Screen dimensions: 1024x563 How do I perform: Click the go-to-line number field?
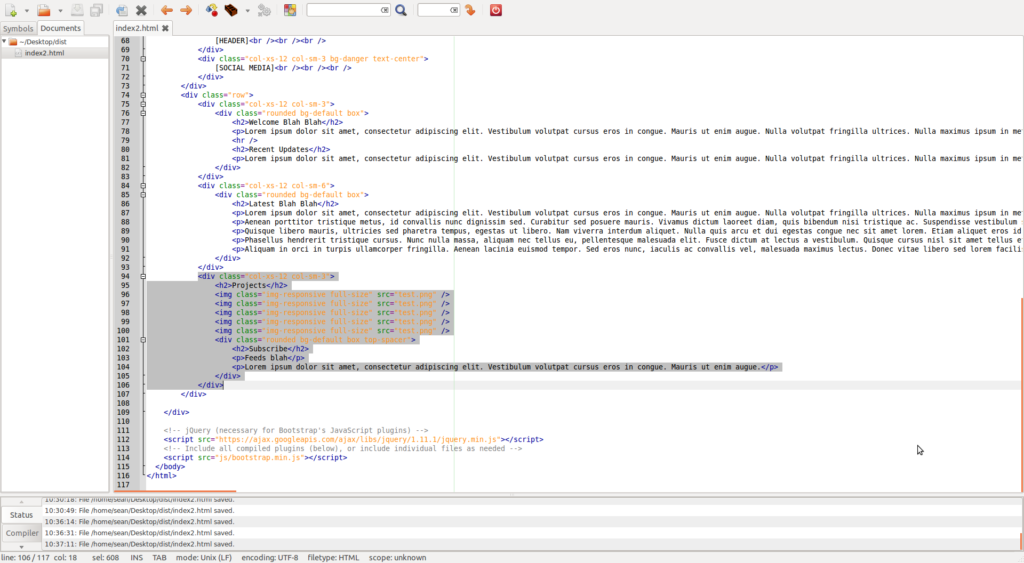click(434, 10)
